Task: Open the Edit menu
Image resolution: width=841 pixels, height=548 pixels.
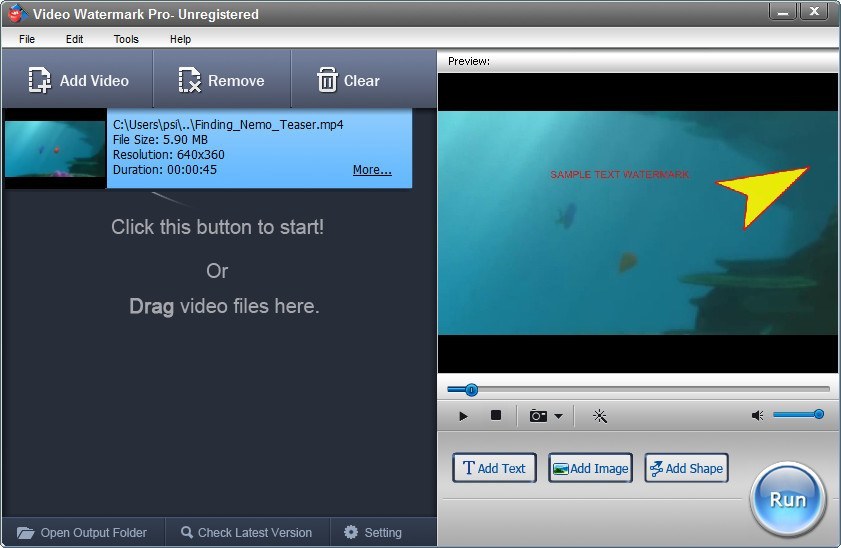Action: point(75,39)
